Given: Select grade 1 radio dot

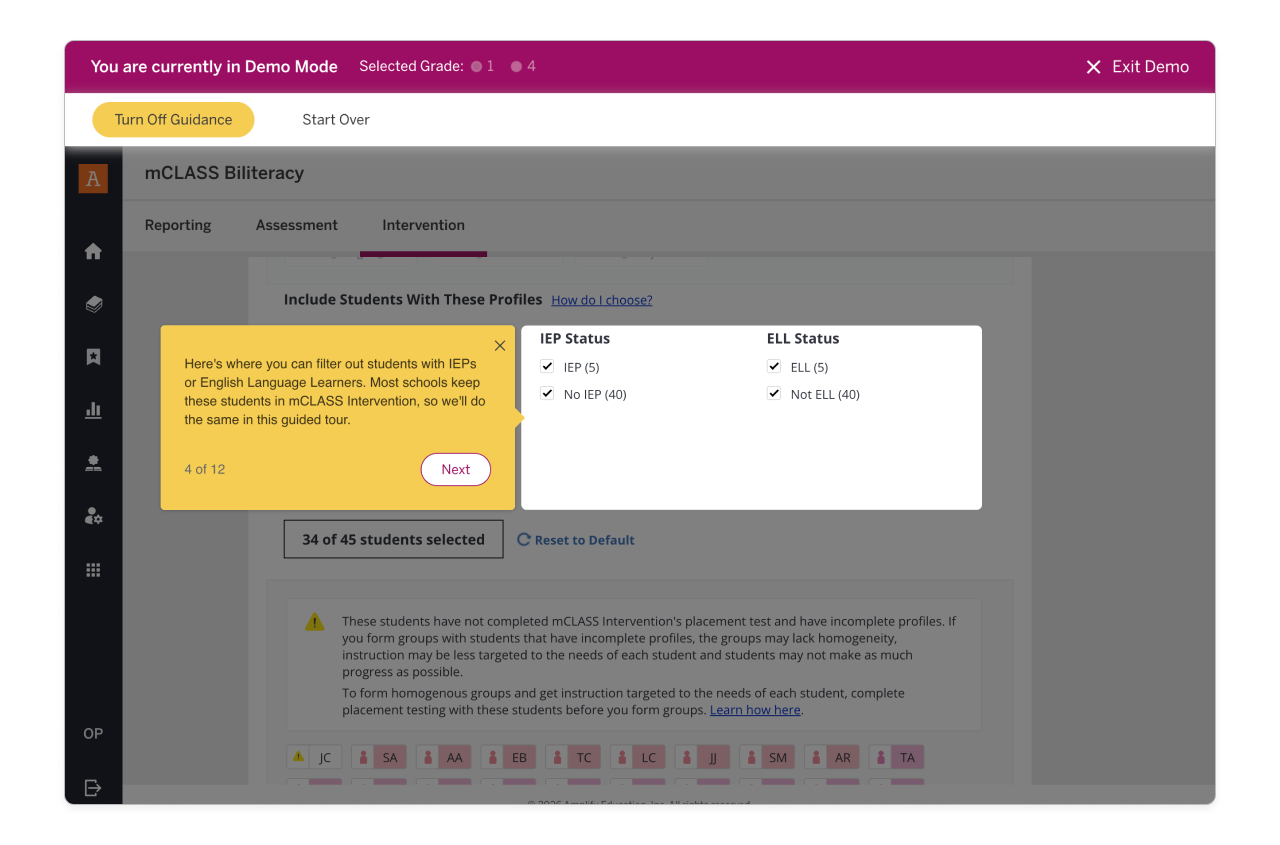Looking at the screenshot, I should point(477,67).
